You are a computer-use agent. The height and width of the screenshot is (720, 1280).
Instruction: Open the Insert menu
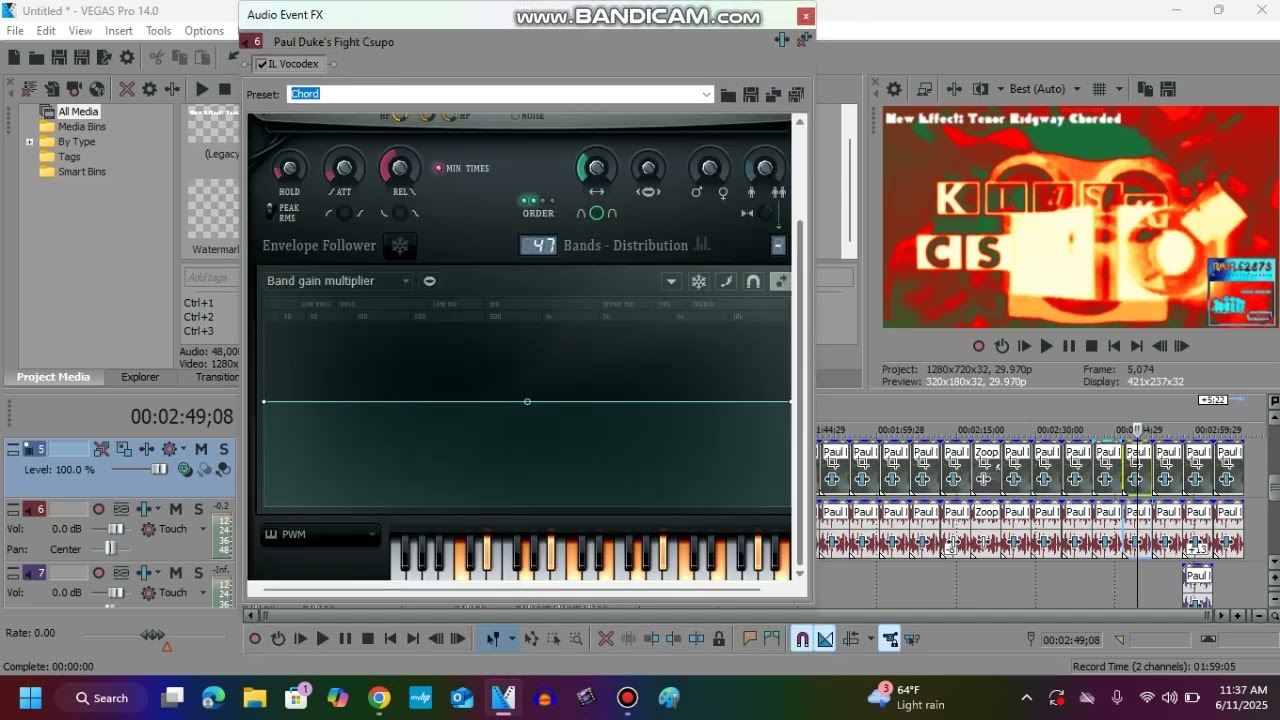pyautogui.click(x=119, y=31)
